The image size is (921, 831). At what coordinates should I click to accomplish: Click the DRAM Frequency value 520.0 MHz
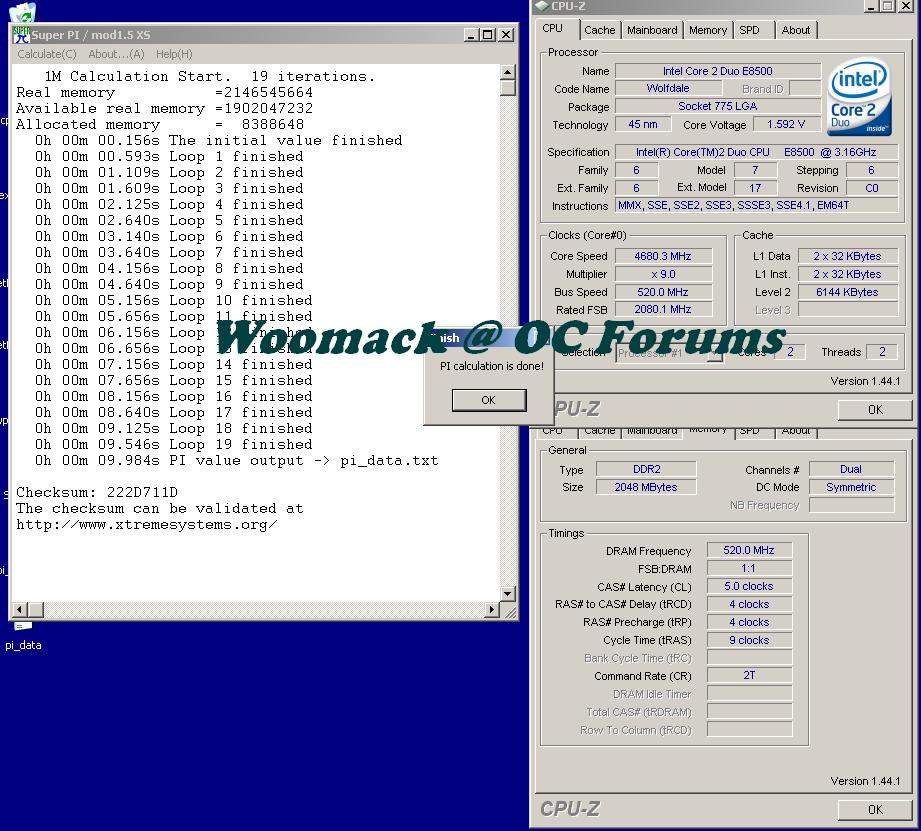point(749,550)
